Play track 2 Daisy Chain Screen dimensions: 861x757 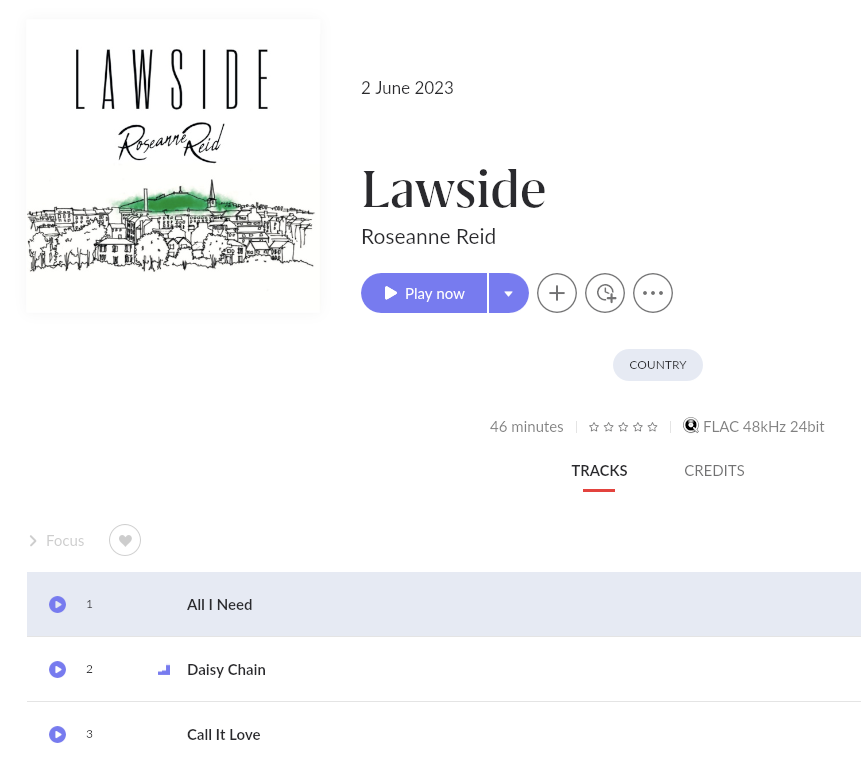tap(58, 670)
